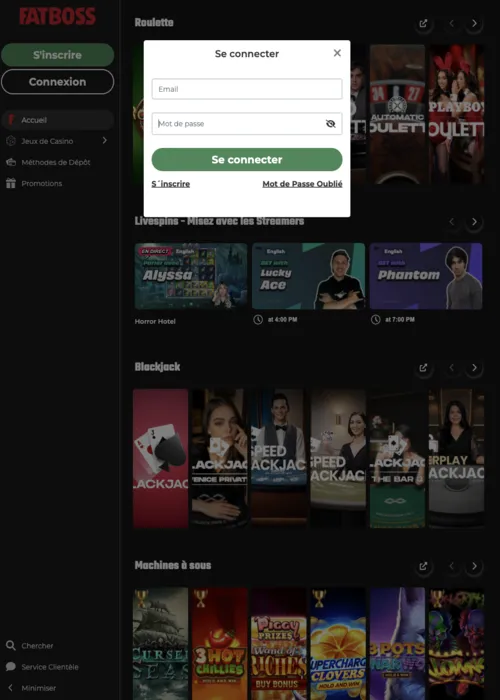Open Phantom streamer card
Viewport: 500px width, 700px height.
pos(426,276)
